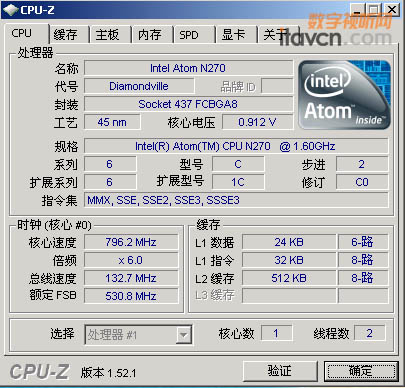Click the 步进 value 2
The width and height of the screenshot is (405, 388).
362,164
